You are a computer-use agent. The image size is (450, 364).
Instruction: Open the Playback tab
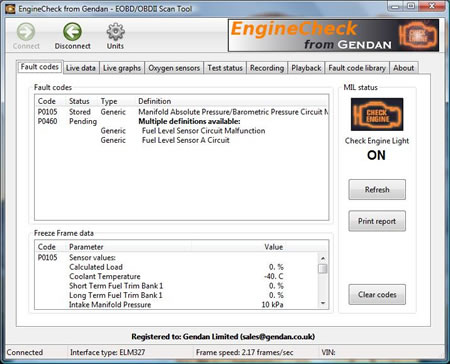coord(306,68)
